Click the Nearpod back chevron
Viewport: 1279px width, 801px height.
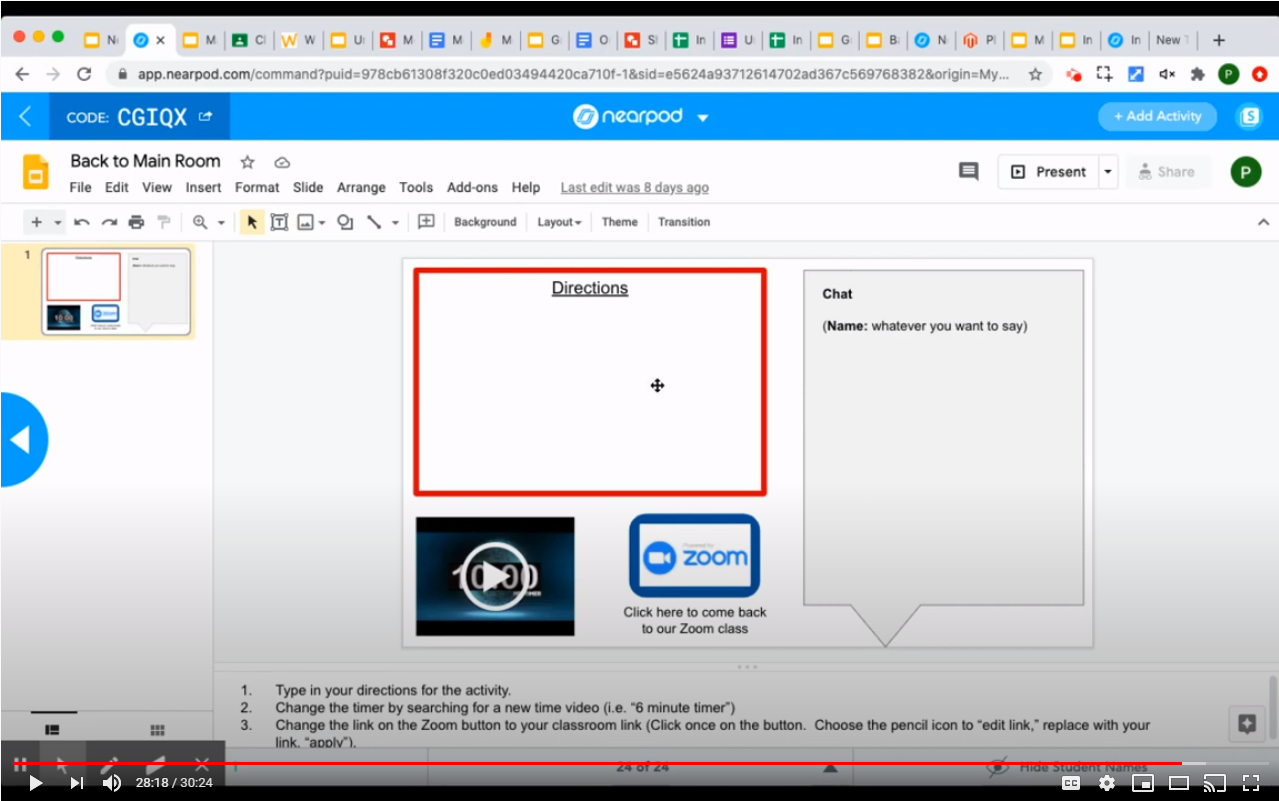point(25,116)
